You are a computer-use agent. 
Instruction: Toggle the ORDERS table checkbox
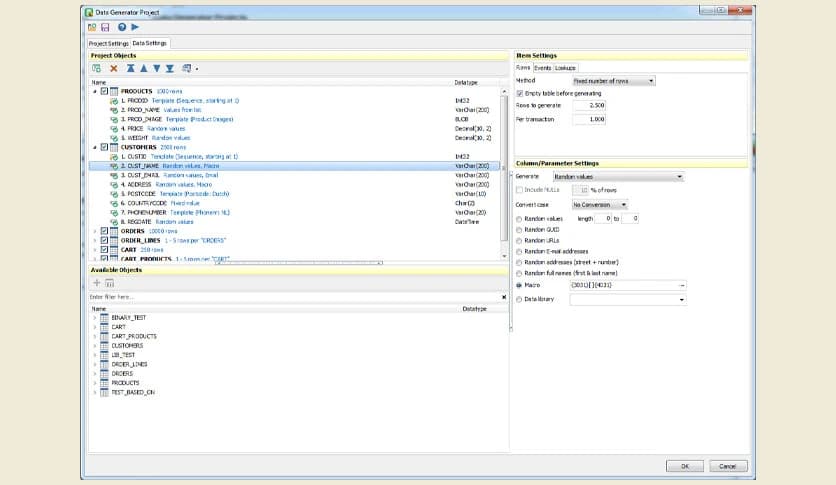pyautogui.click(x=104, y=231)
